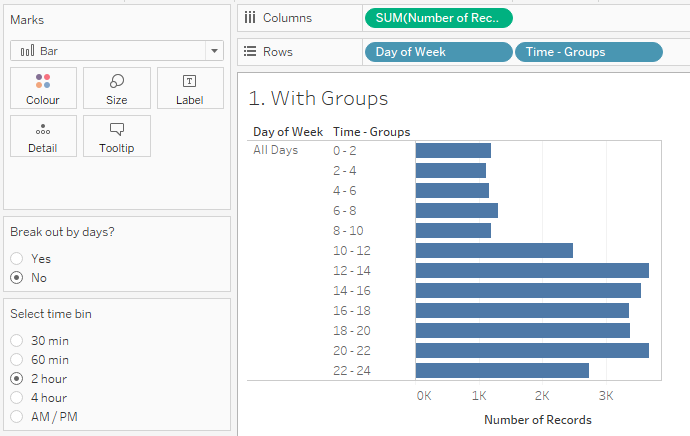690x436 pixels.
Task: Click the SUM(Number of Records) pill
Action: 439,18
